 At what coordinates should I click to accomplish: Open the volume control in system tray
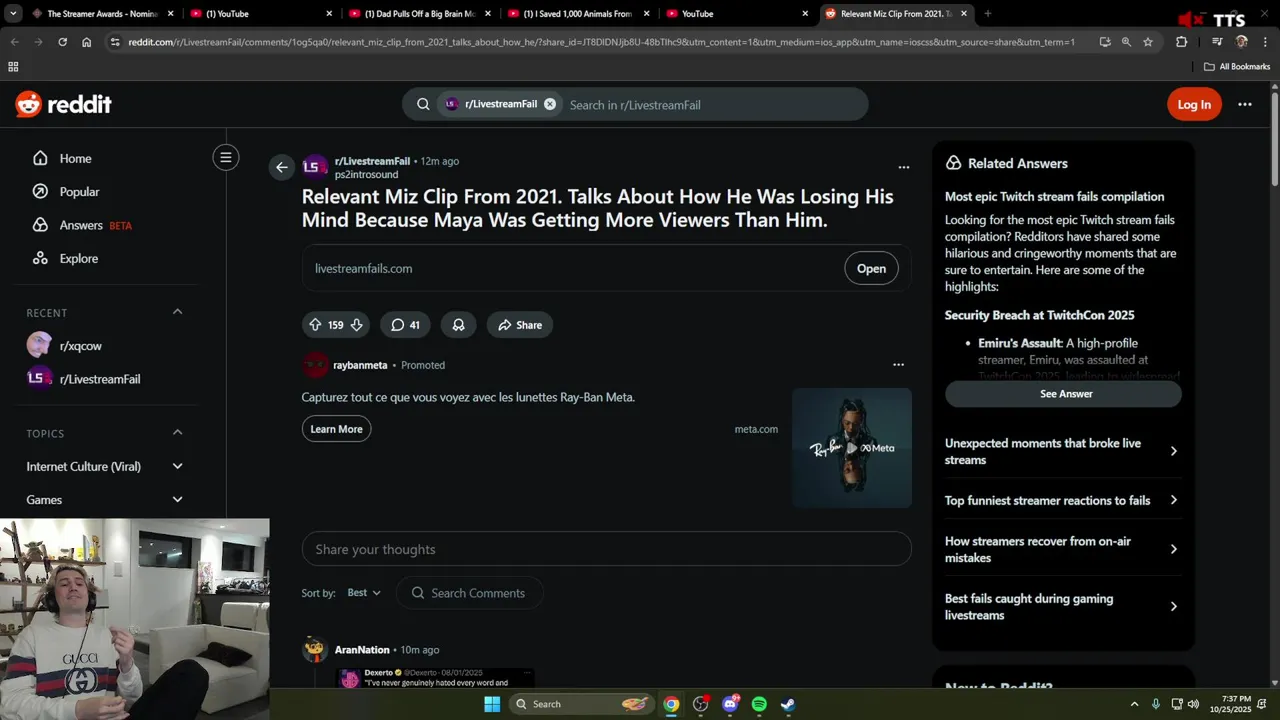1195,704
